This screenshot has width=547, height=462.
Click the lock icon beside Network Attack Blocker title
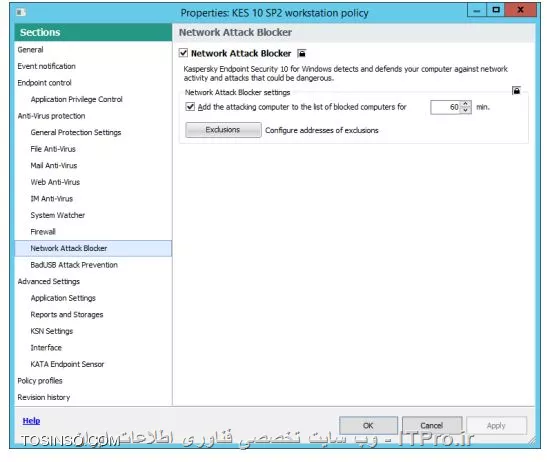pyautogui.click(x=301, y=53)
